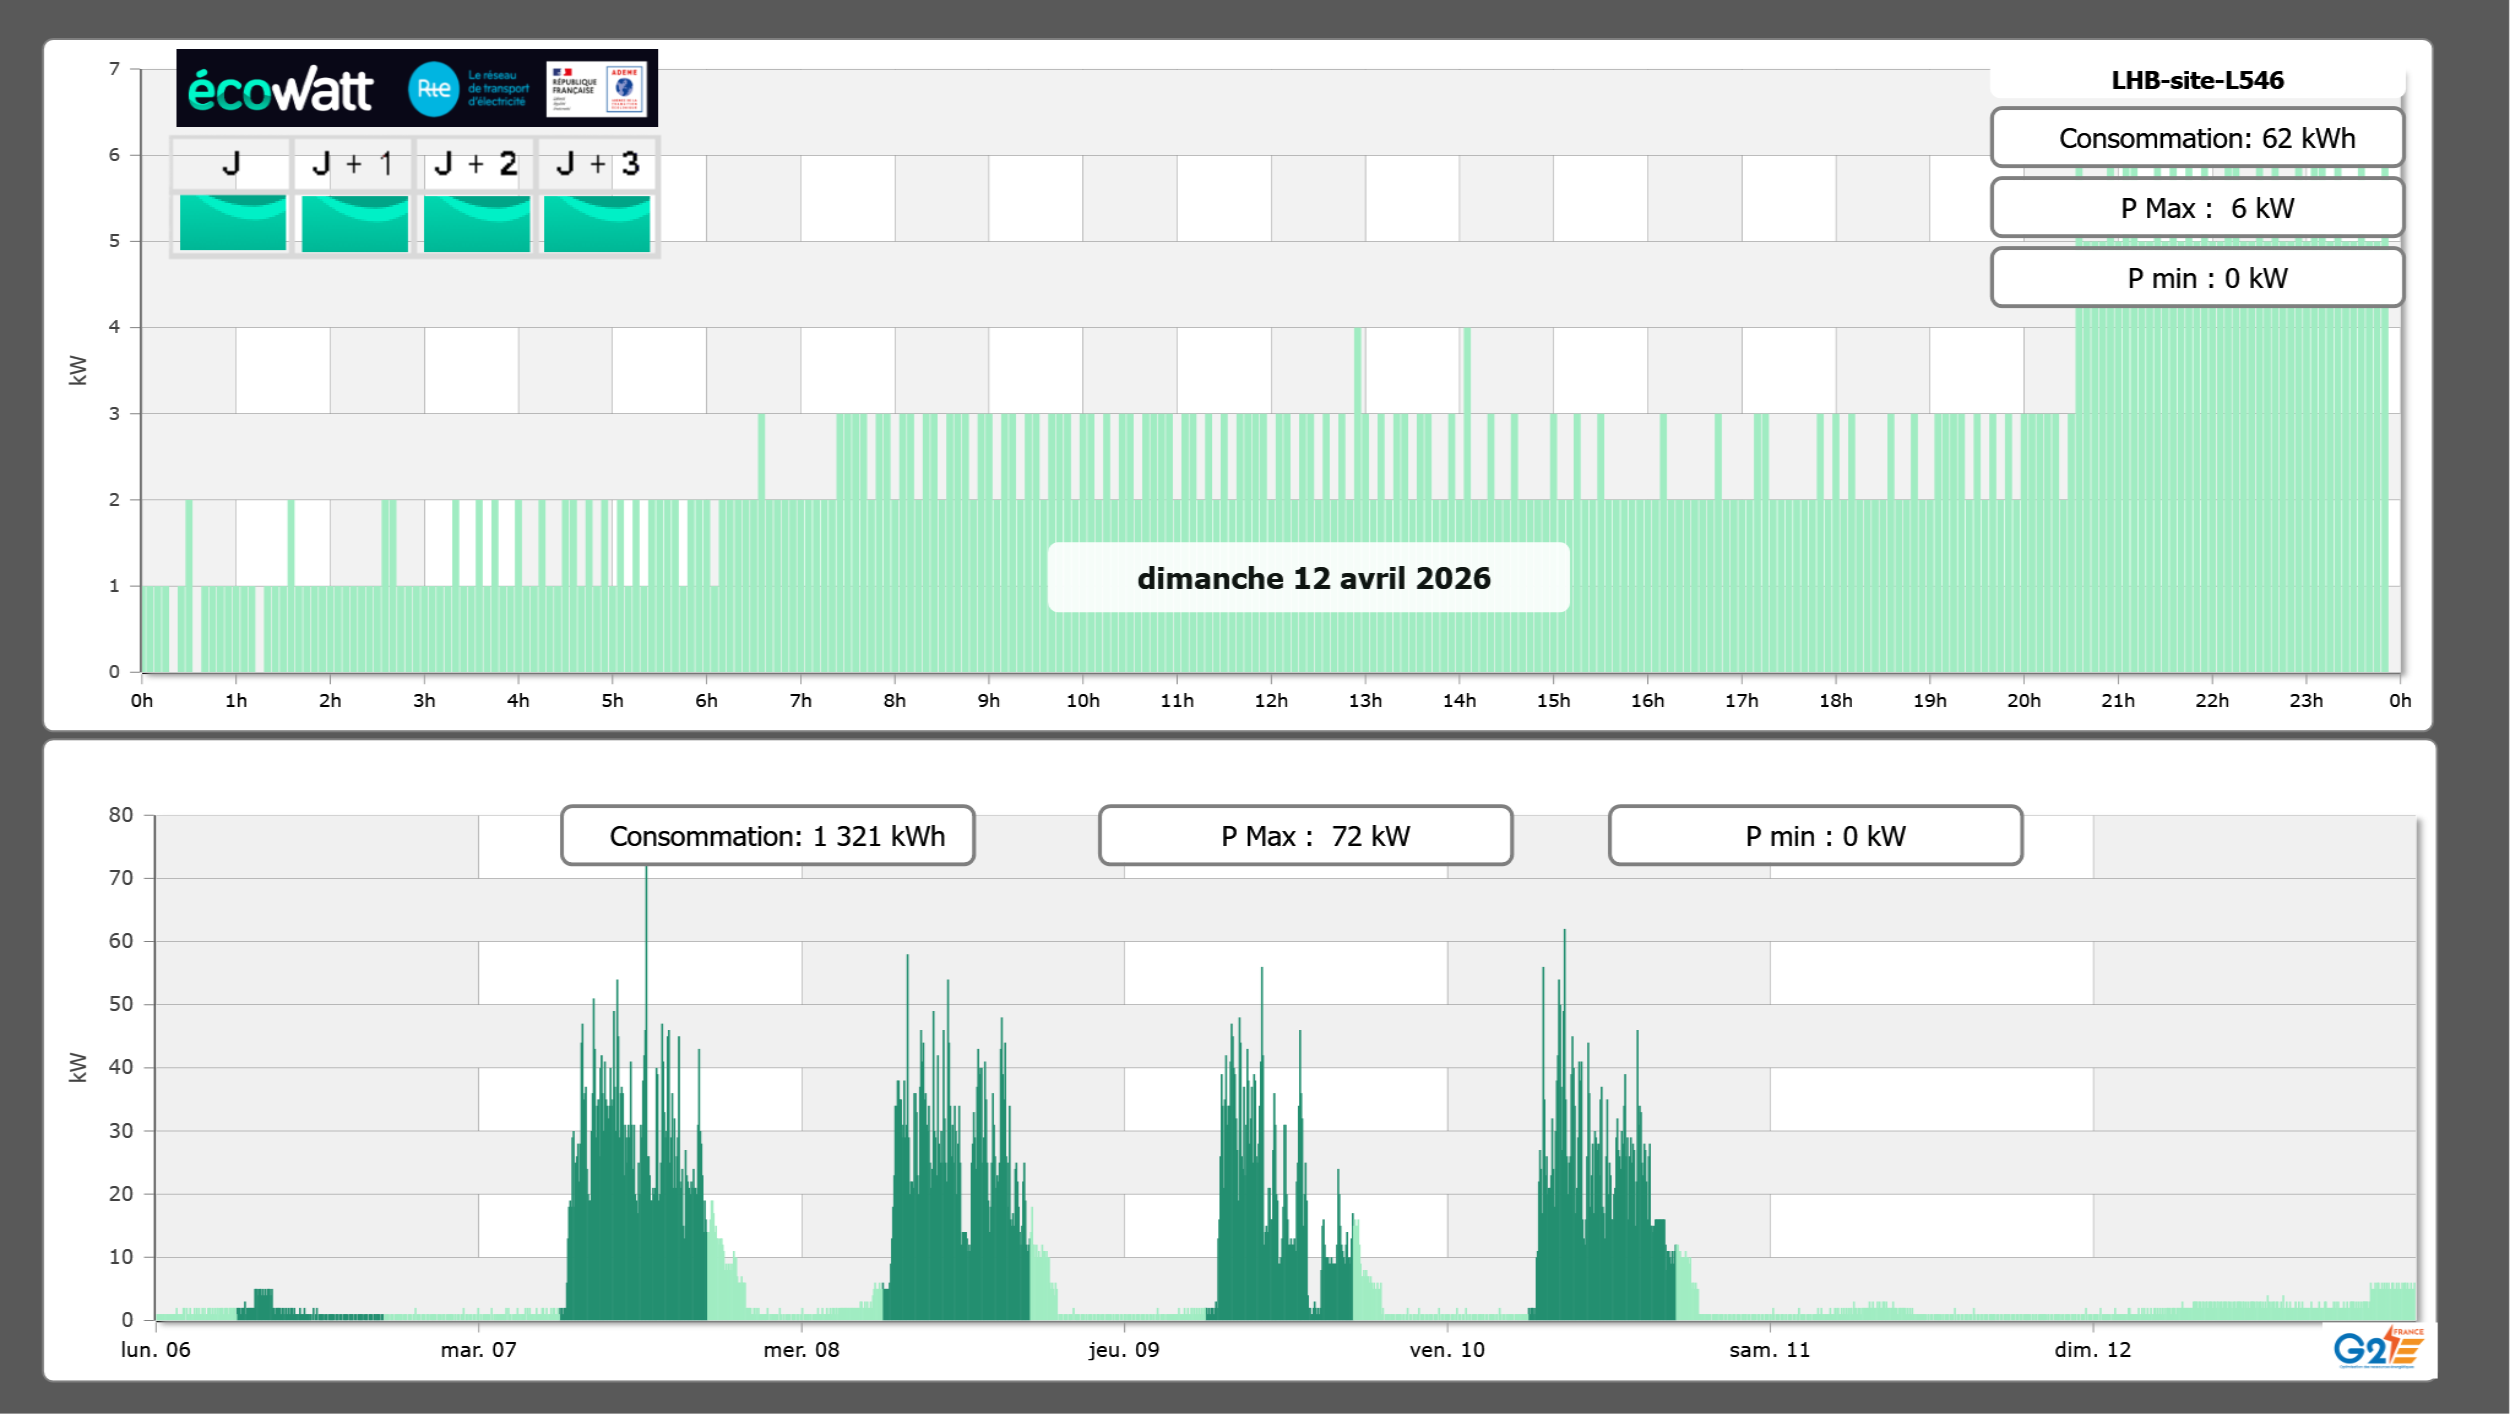Click the J + 2 day header
2511x1415 pixels.
[476, 164]
